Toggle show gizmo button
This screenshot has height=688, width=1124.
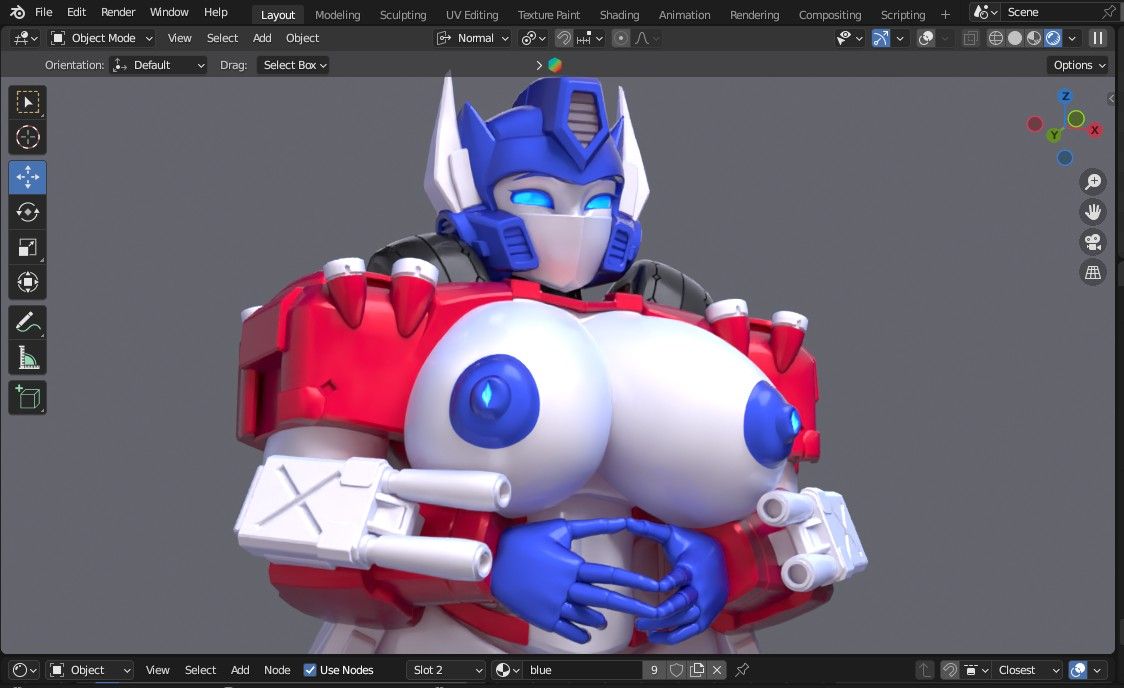point(880,38)
